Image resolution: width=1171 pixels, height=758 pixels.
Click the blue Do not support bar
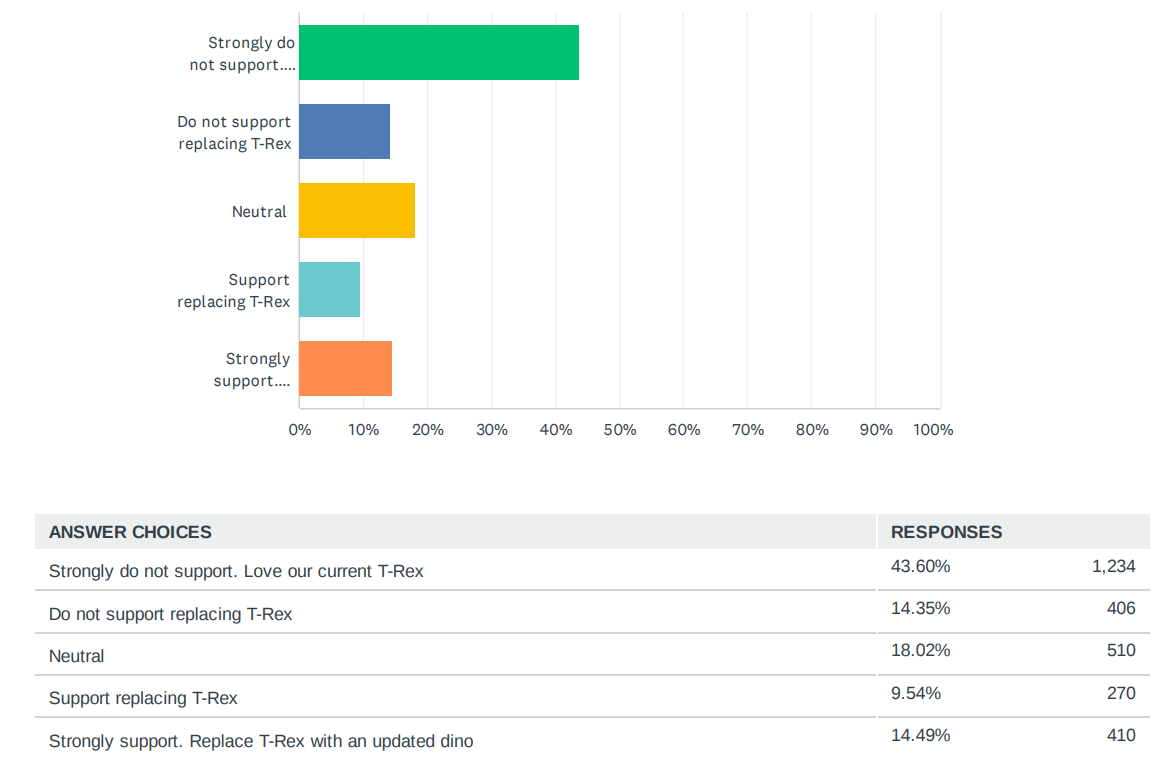point(344,131)
